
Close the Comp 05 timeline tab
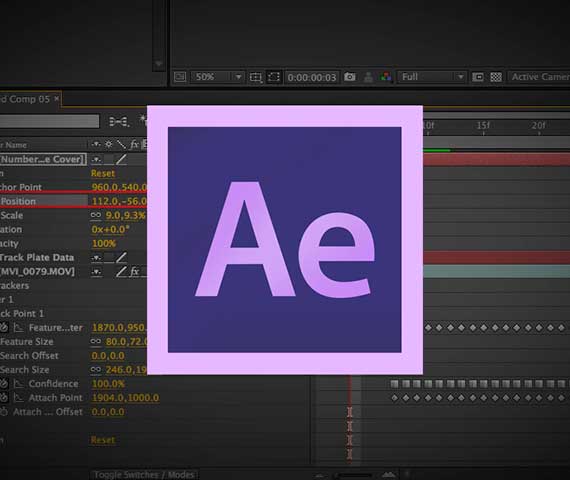57,99
